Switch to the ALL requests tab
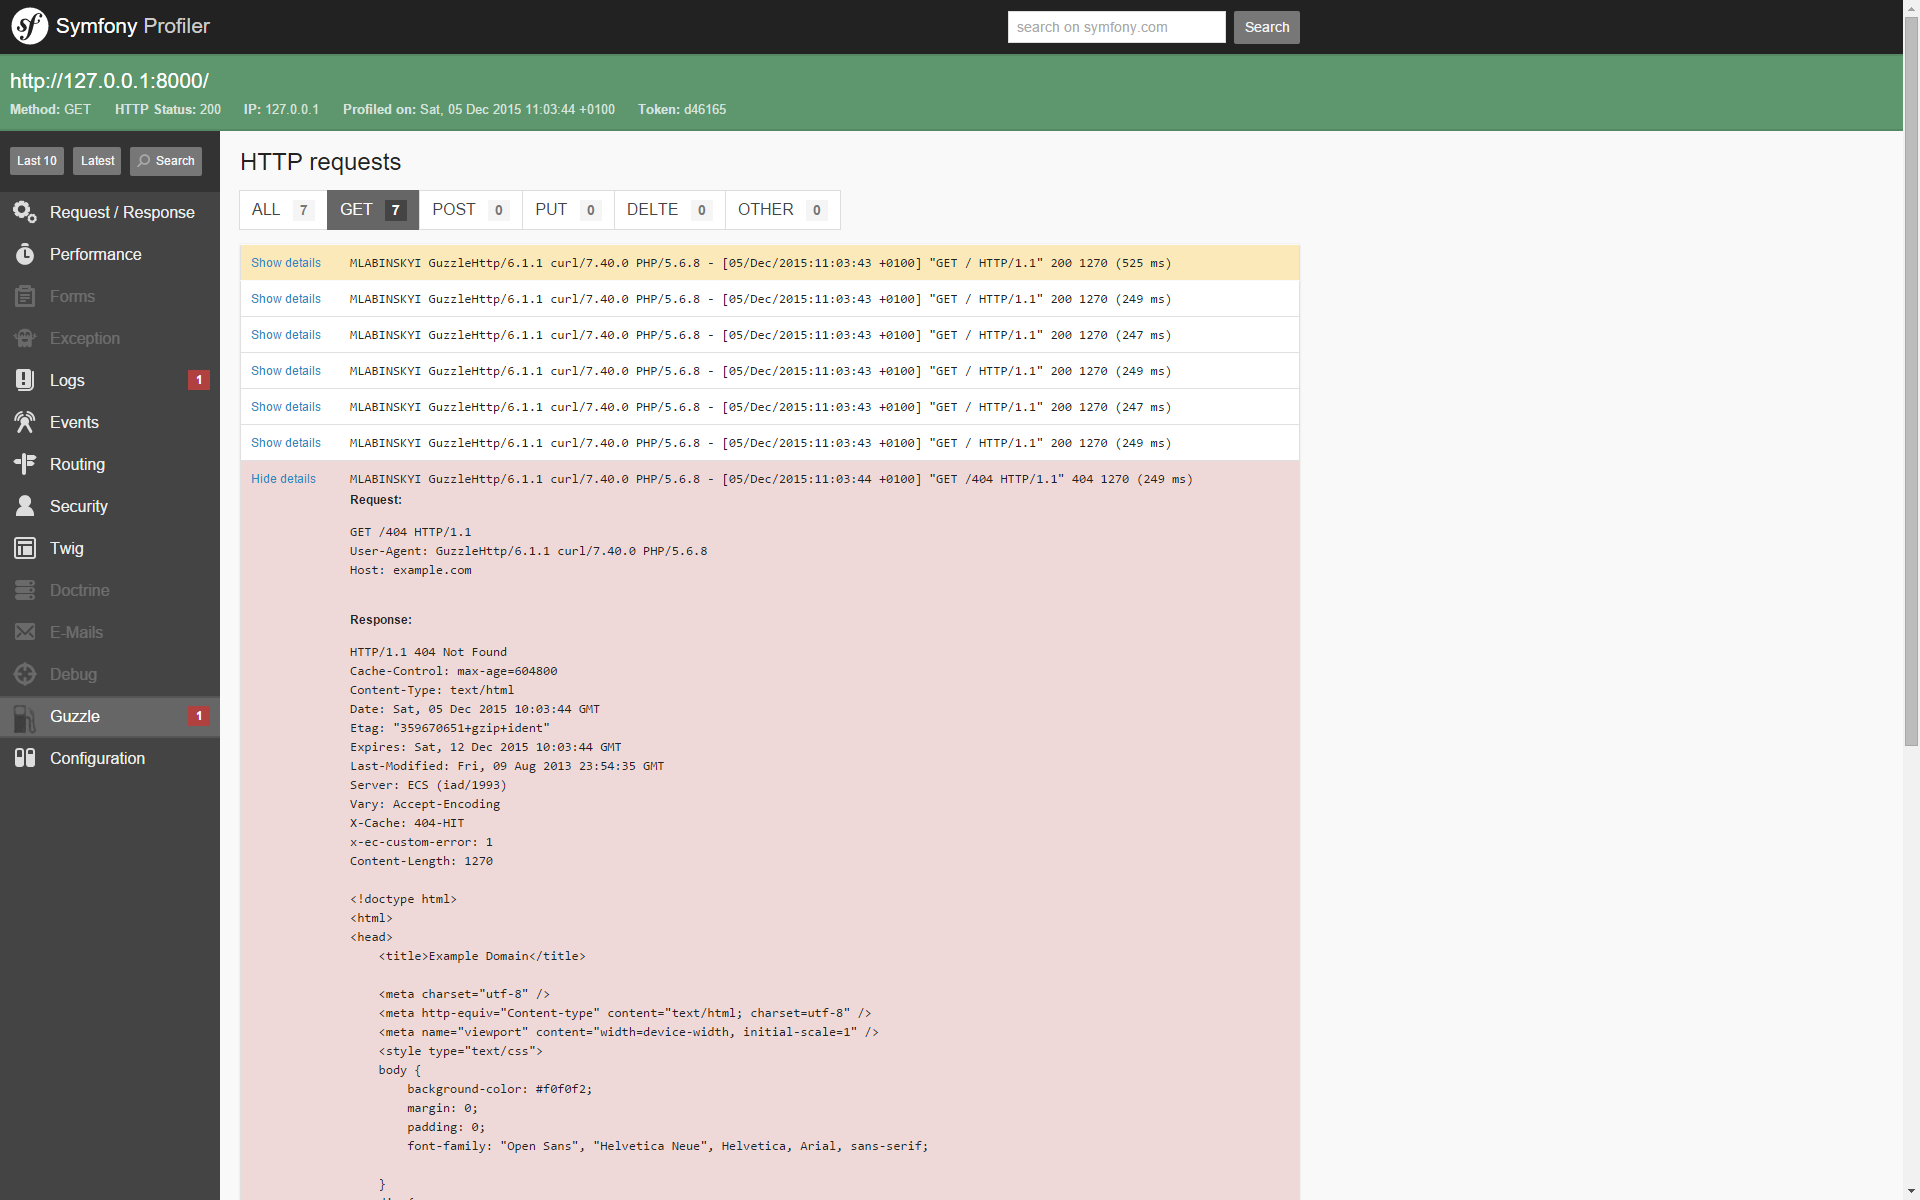Viewport: 1920px width, 1200px height. pos(282,210)
